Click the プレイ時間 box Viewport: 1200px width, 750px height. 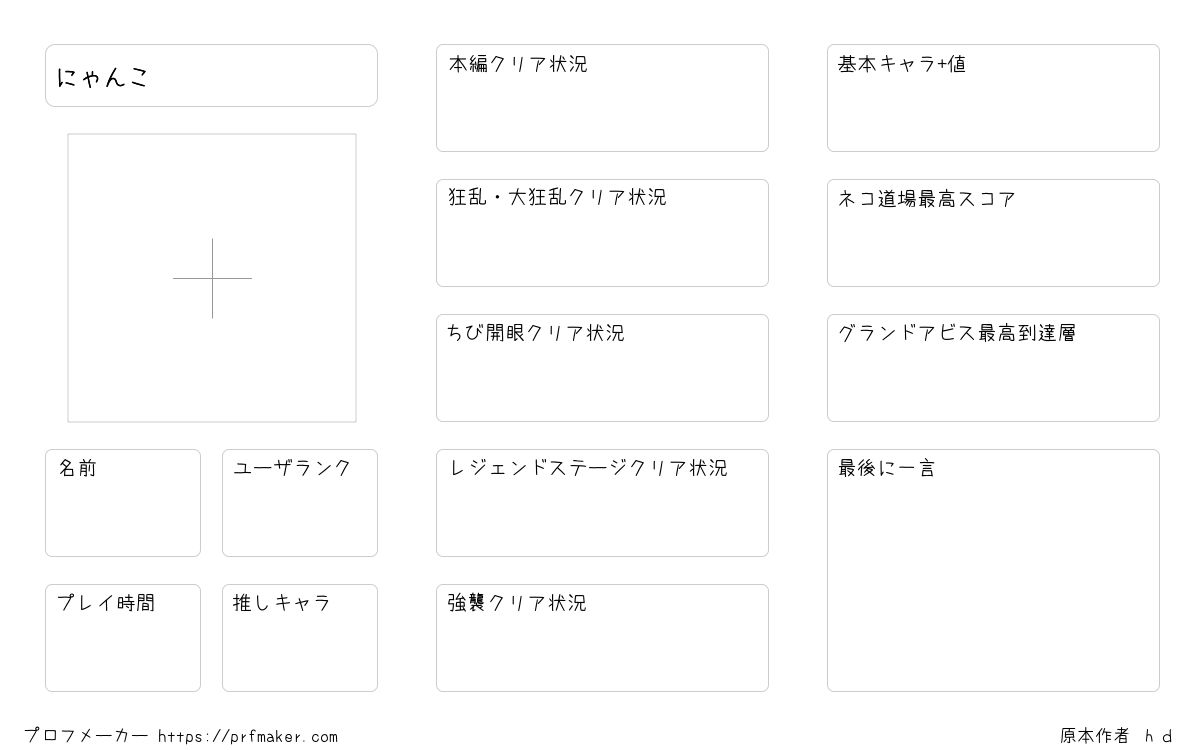pyautogui.click(x=123, y=638)
